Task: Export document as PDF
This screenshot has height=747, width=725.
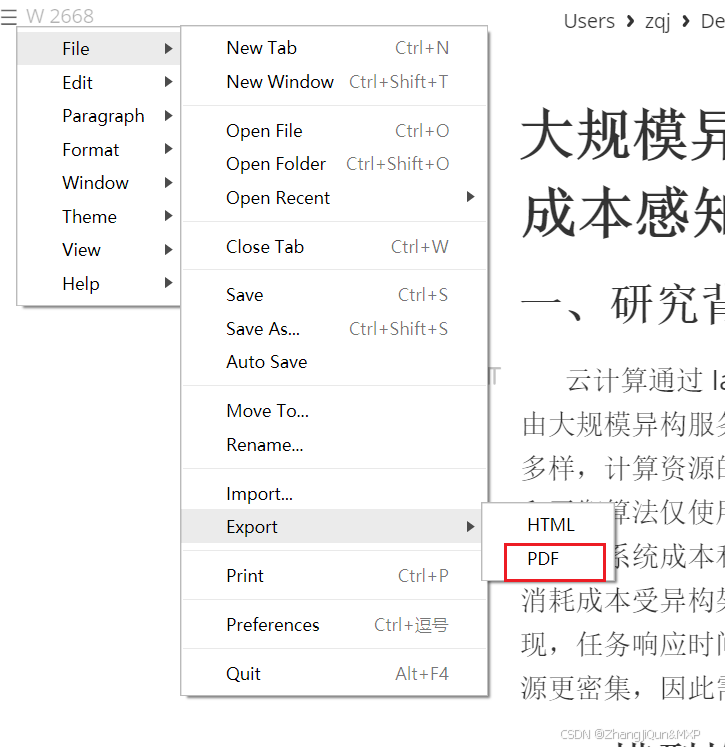Action: 548,559
